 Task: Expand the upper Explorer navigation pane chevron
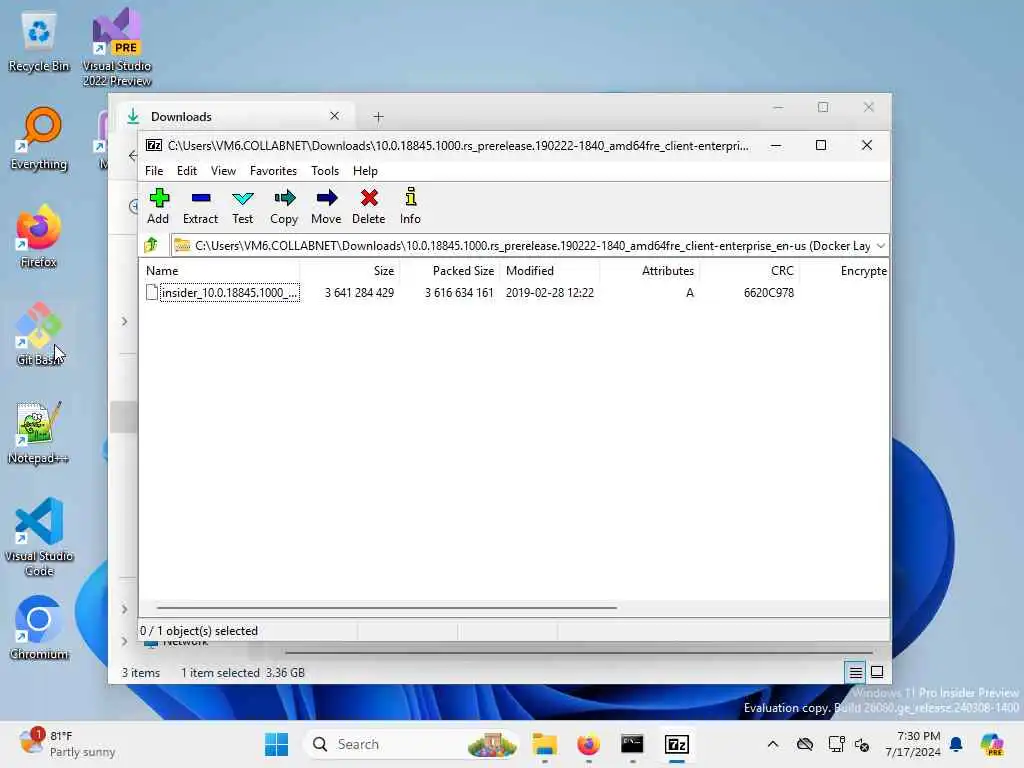point(124,321)
